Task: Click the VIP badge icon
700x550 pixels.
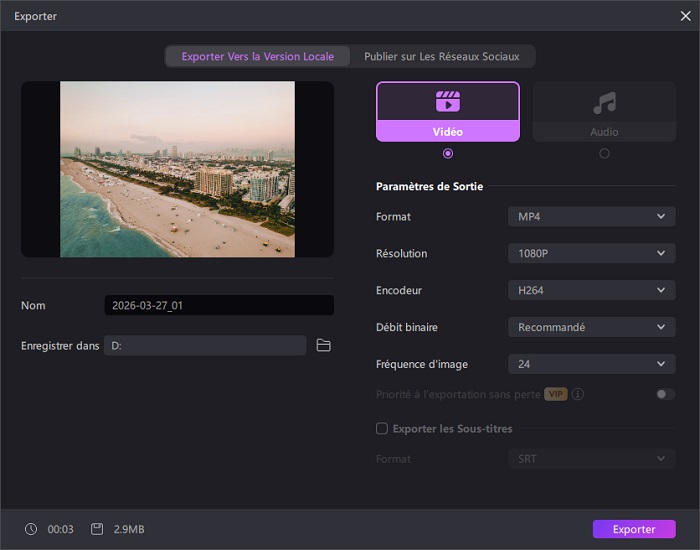Action: [x=556, y=394]
